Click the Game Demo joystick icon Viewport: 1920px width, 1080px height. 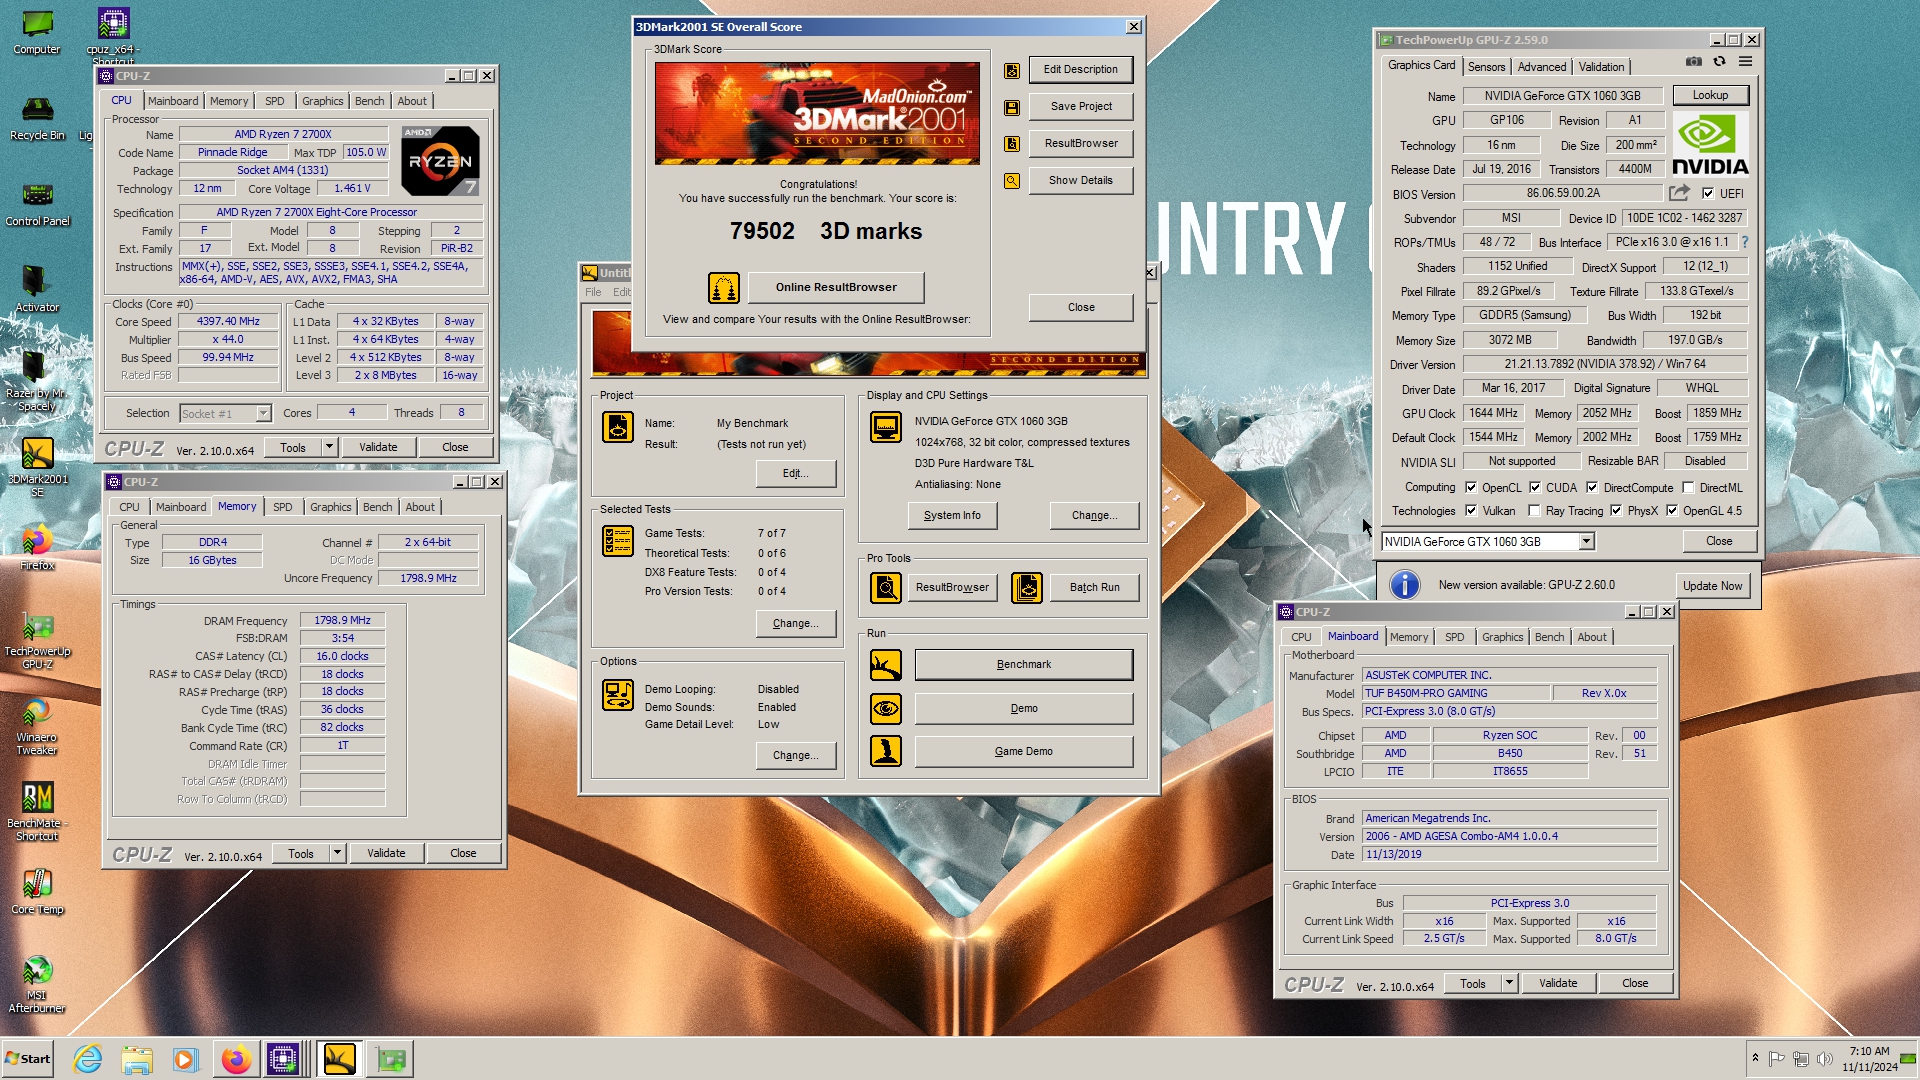click(x=886, y=751)
